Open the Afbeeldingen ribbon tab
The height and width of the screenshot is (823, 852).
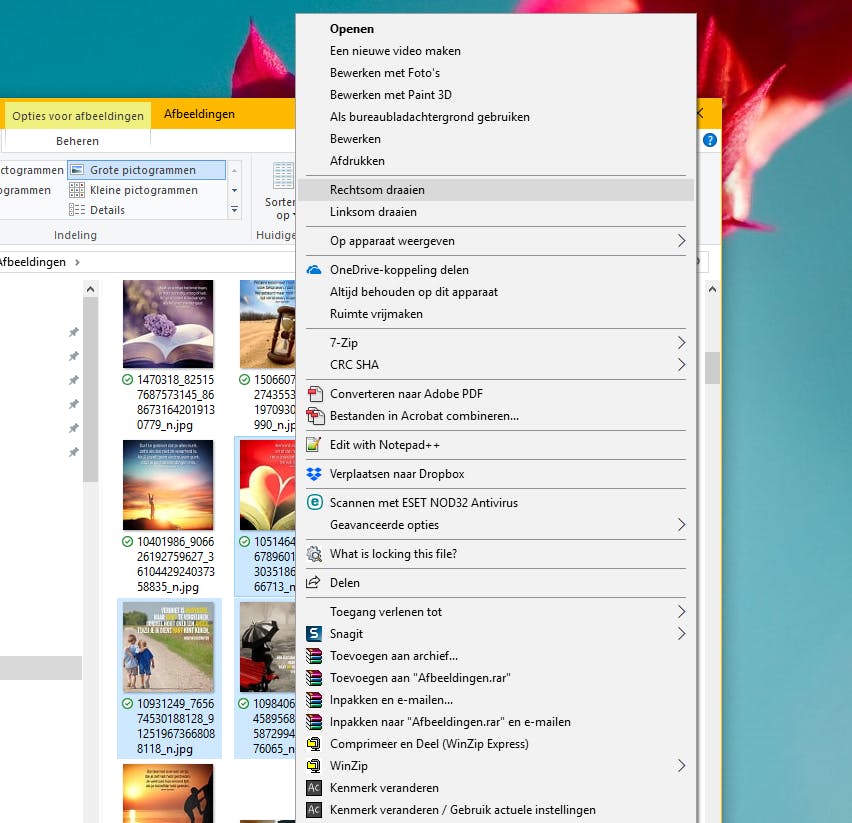199,114
